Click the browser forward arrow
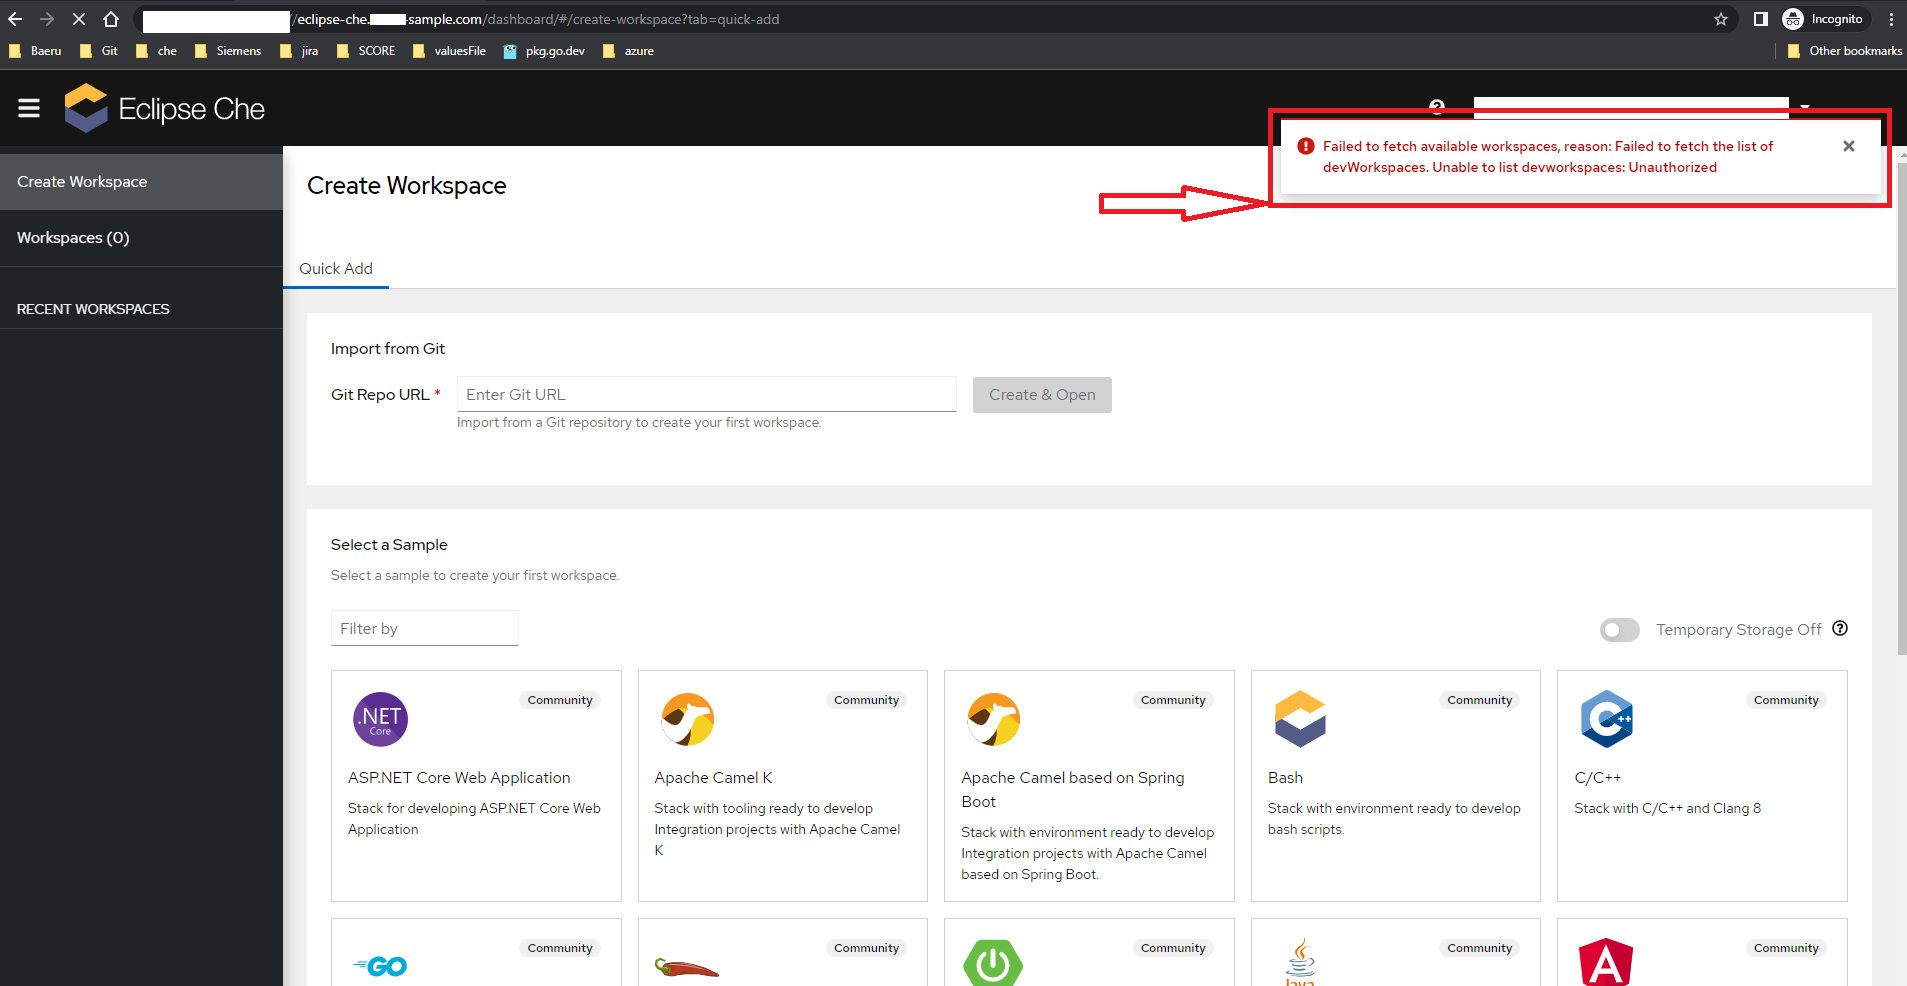The width and height of the screenshot is (1907, 986). pos(47,19)
